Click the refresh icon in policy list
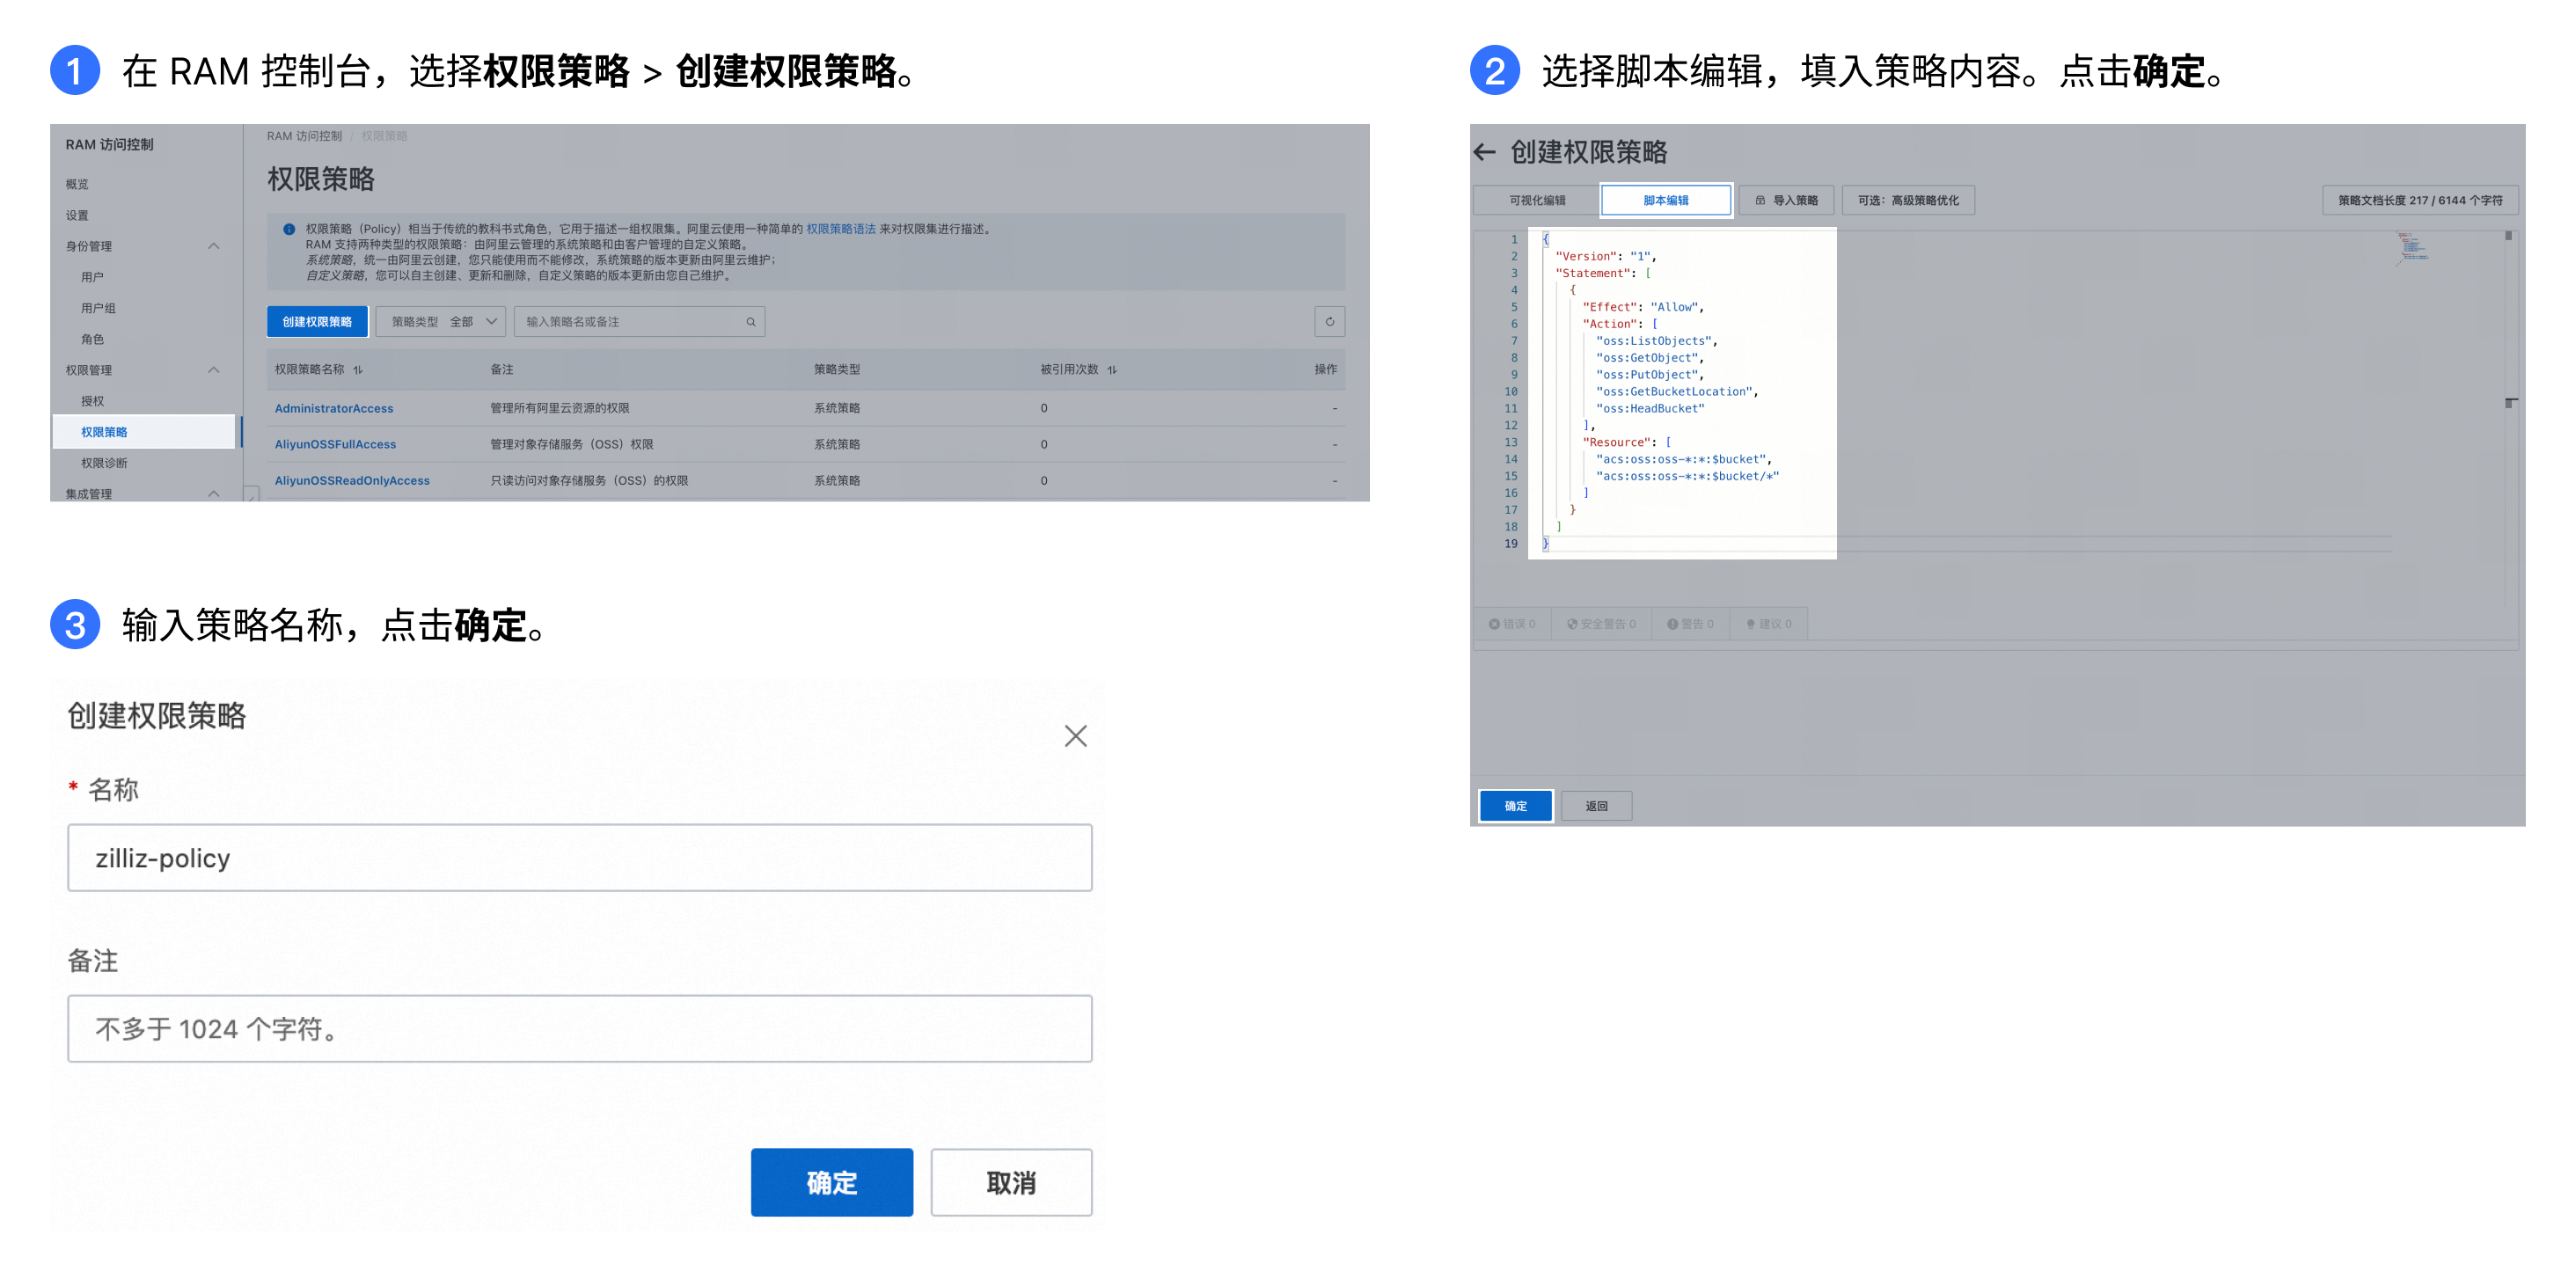Image resolution: width=2576 pixels, height=1272 pixels. click(x=1329, y=322)
